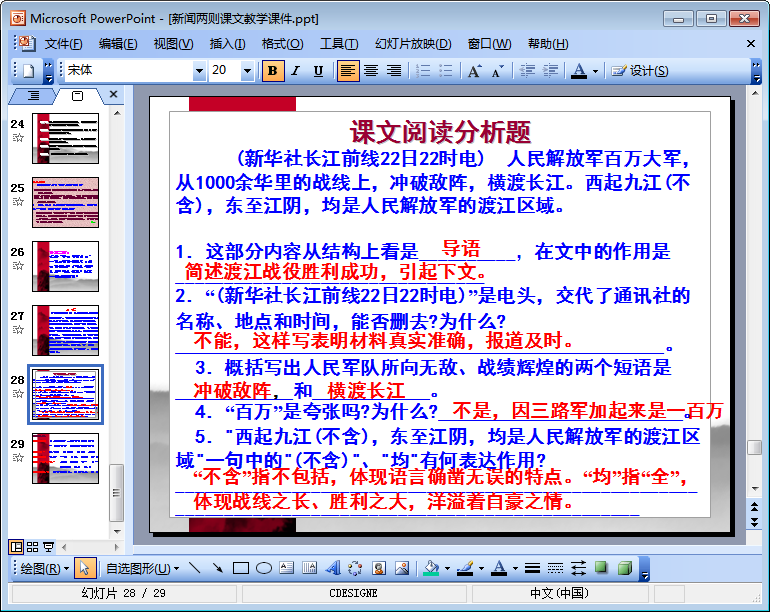Select slide 25 thumbnail
Image resolution: width=770 pixels, height=612 pixels.
[x=65, y=202]
